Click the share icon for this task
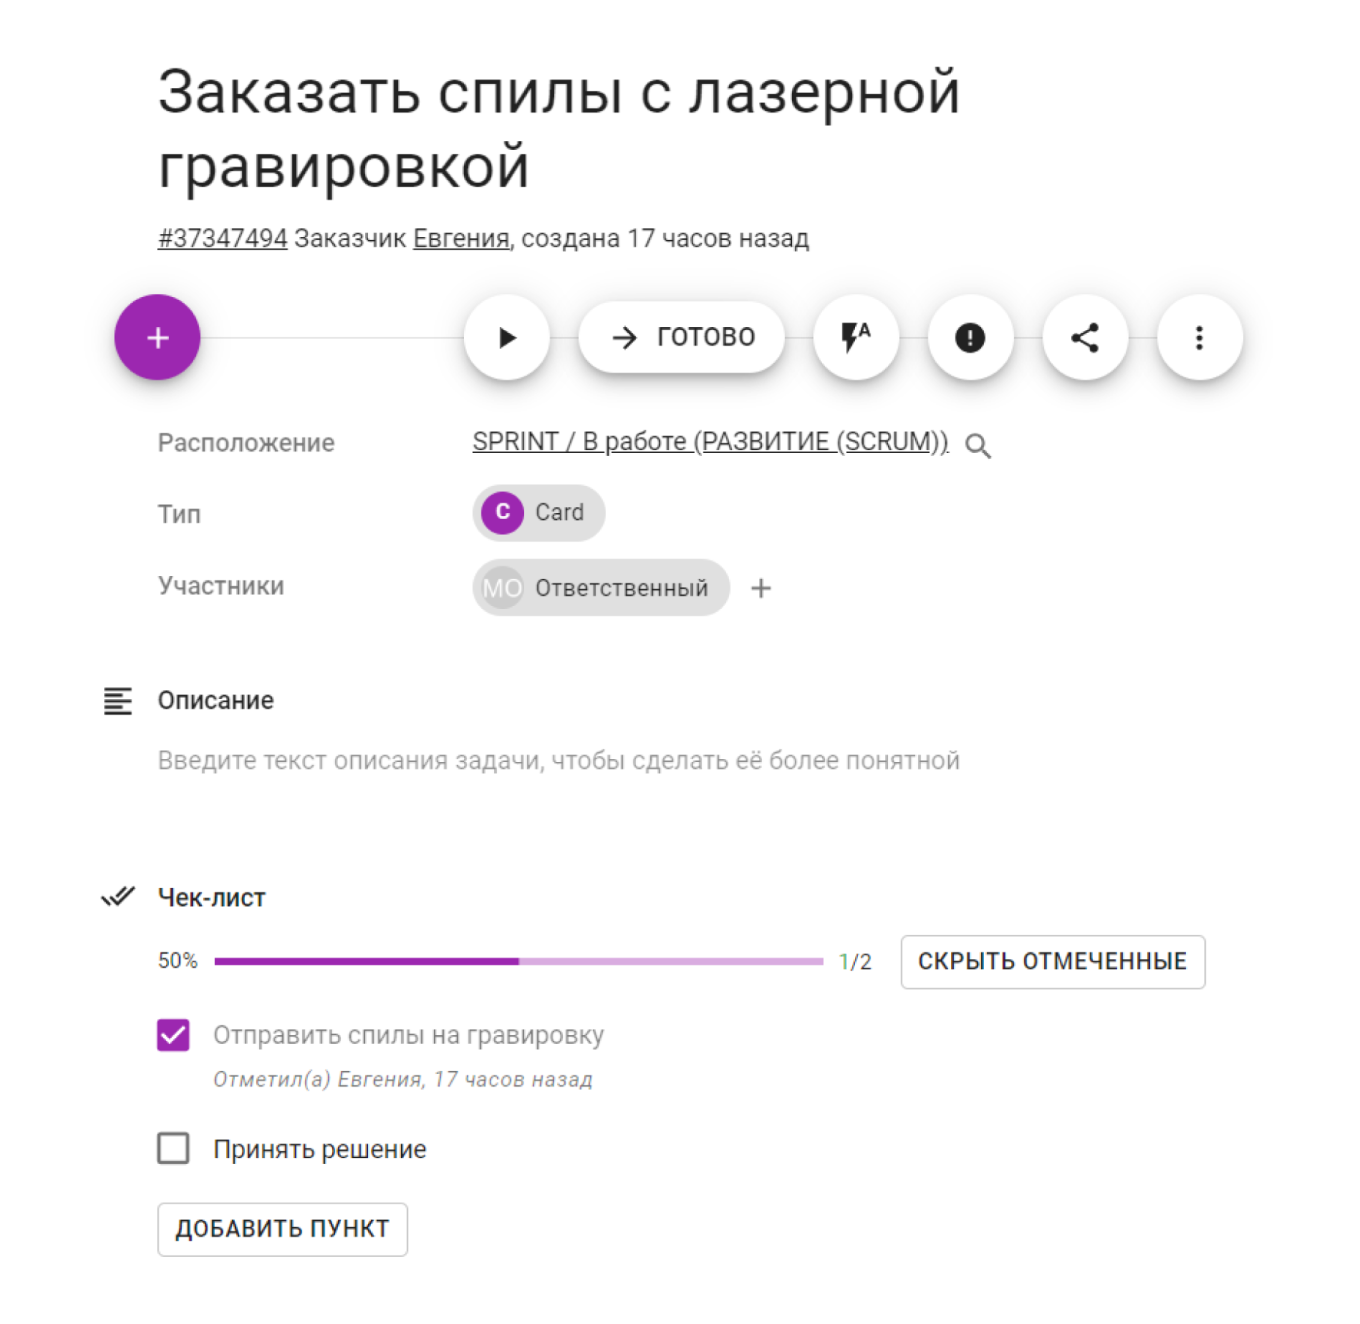 pyautogui.click(x=1085, y=337)
